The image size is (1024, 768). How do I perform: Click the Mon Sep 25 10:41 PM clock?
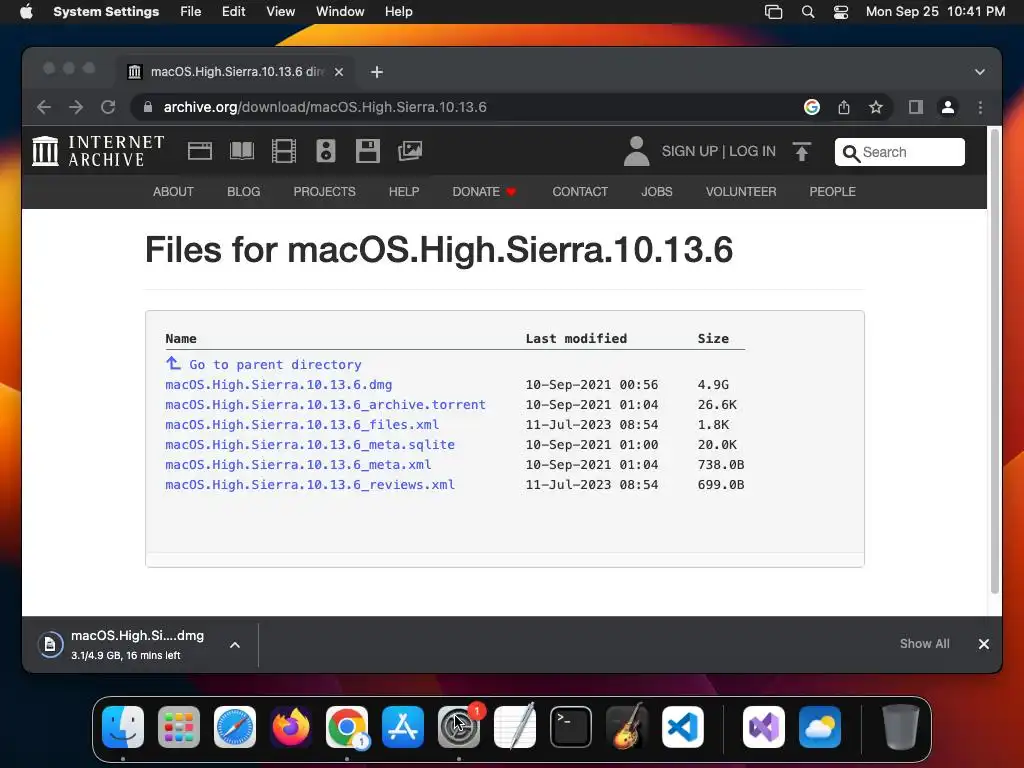click(x=935, y=12)
